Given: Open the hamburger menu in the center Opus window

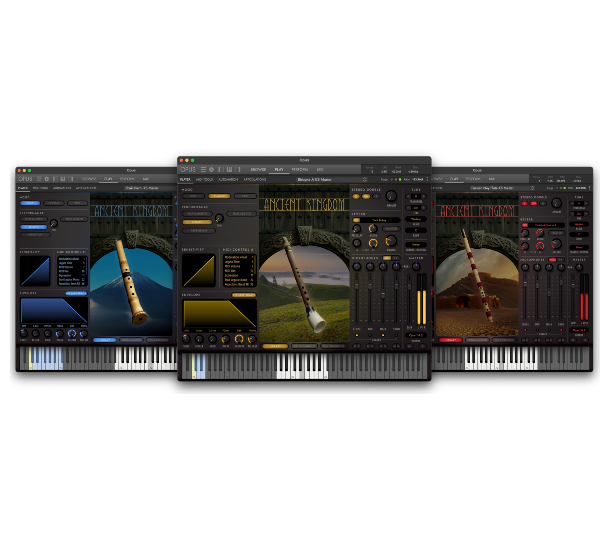Looking at the screenshot, I should click(x=203, y=169).
